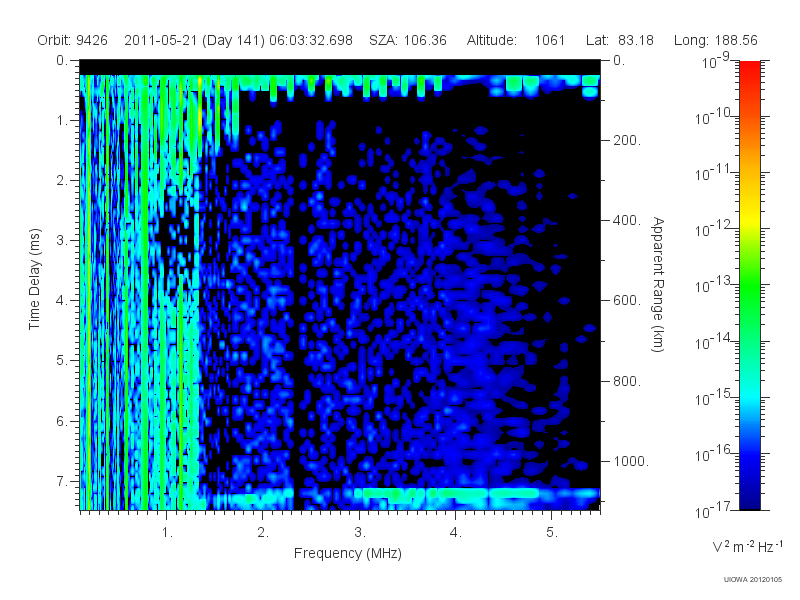Image resolution: width=800 pixels, height=600 pixels.
Task: Click the 'SZA: 106.36' value
Action: click(408, 40)
